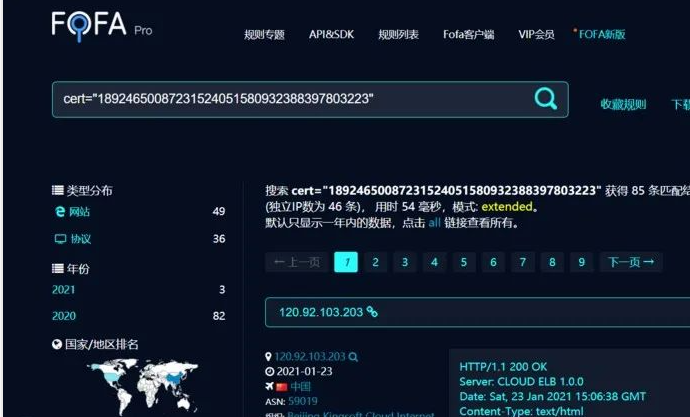Click the 年份 section heading
This screenshot has height=417, width=690.
[x=78, y=269]
